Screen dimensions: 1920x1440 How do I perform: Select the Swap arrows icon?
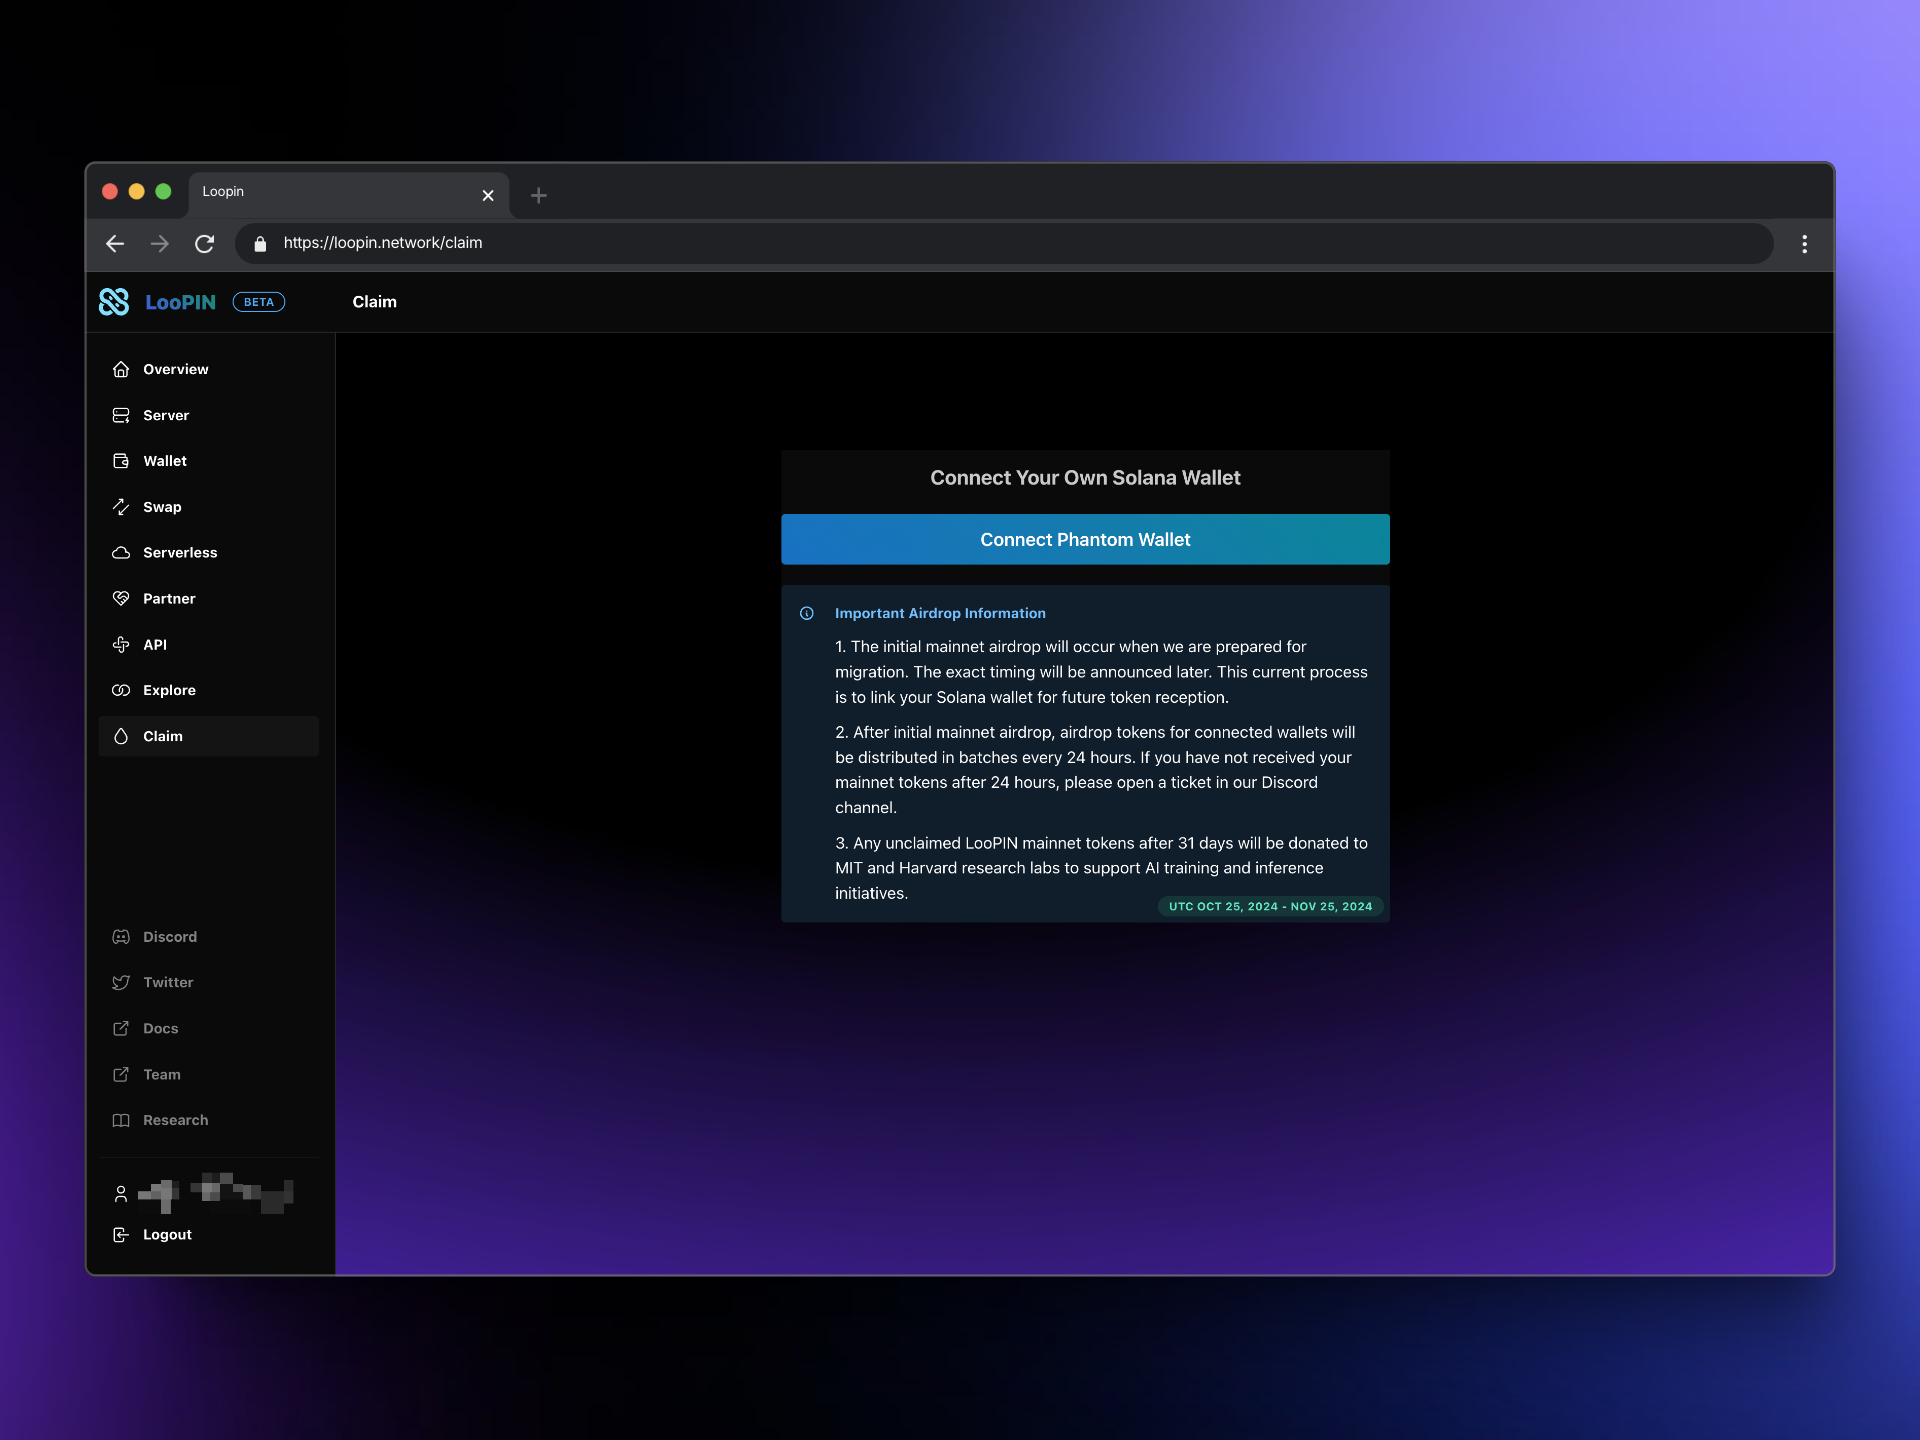point(121,507)
